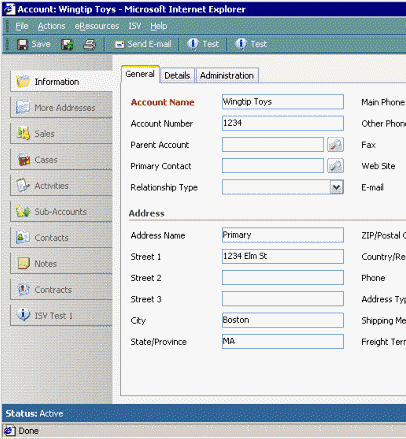Click the Street 2 field

pyautogui.click(x=283, y=278)
